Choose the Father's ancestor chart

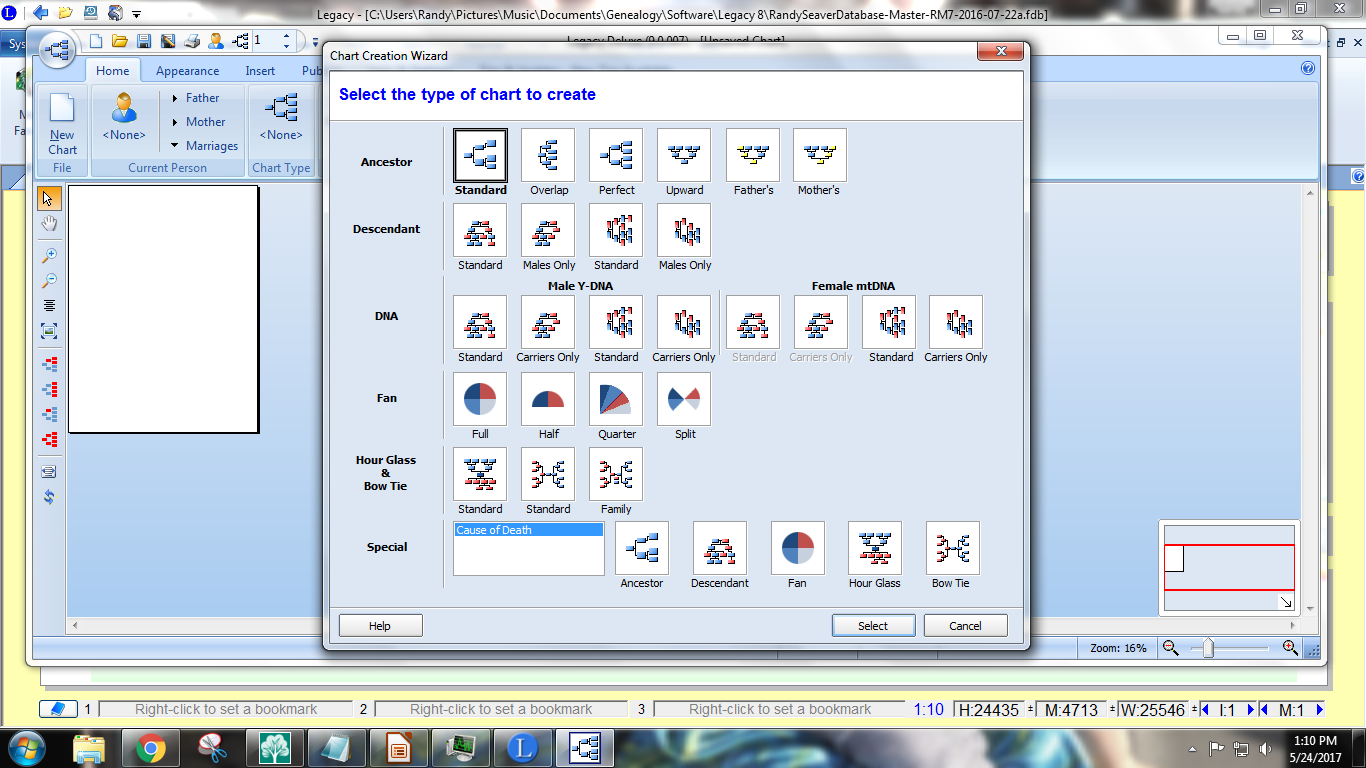pos(753,155)
